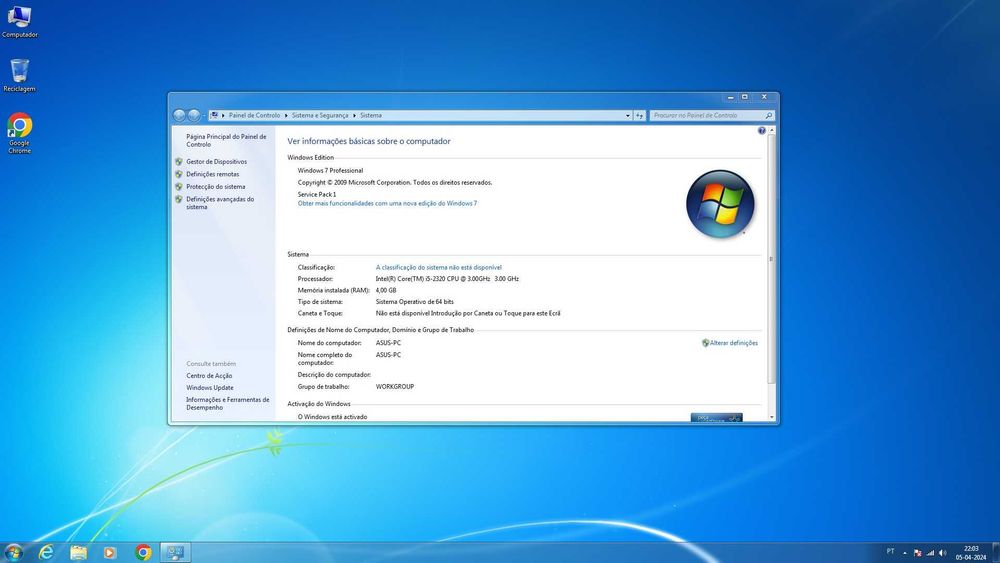Expand arrow after Painel de Controlo breadcrumb

pyautogui.click(x=286, y=115)
